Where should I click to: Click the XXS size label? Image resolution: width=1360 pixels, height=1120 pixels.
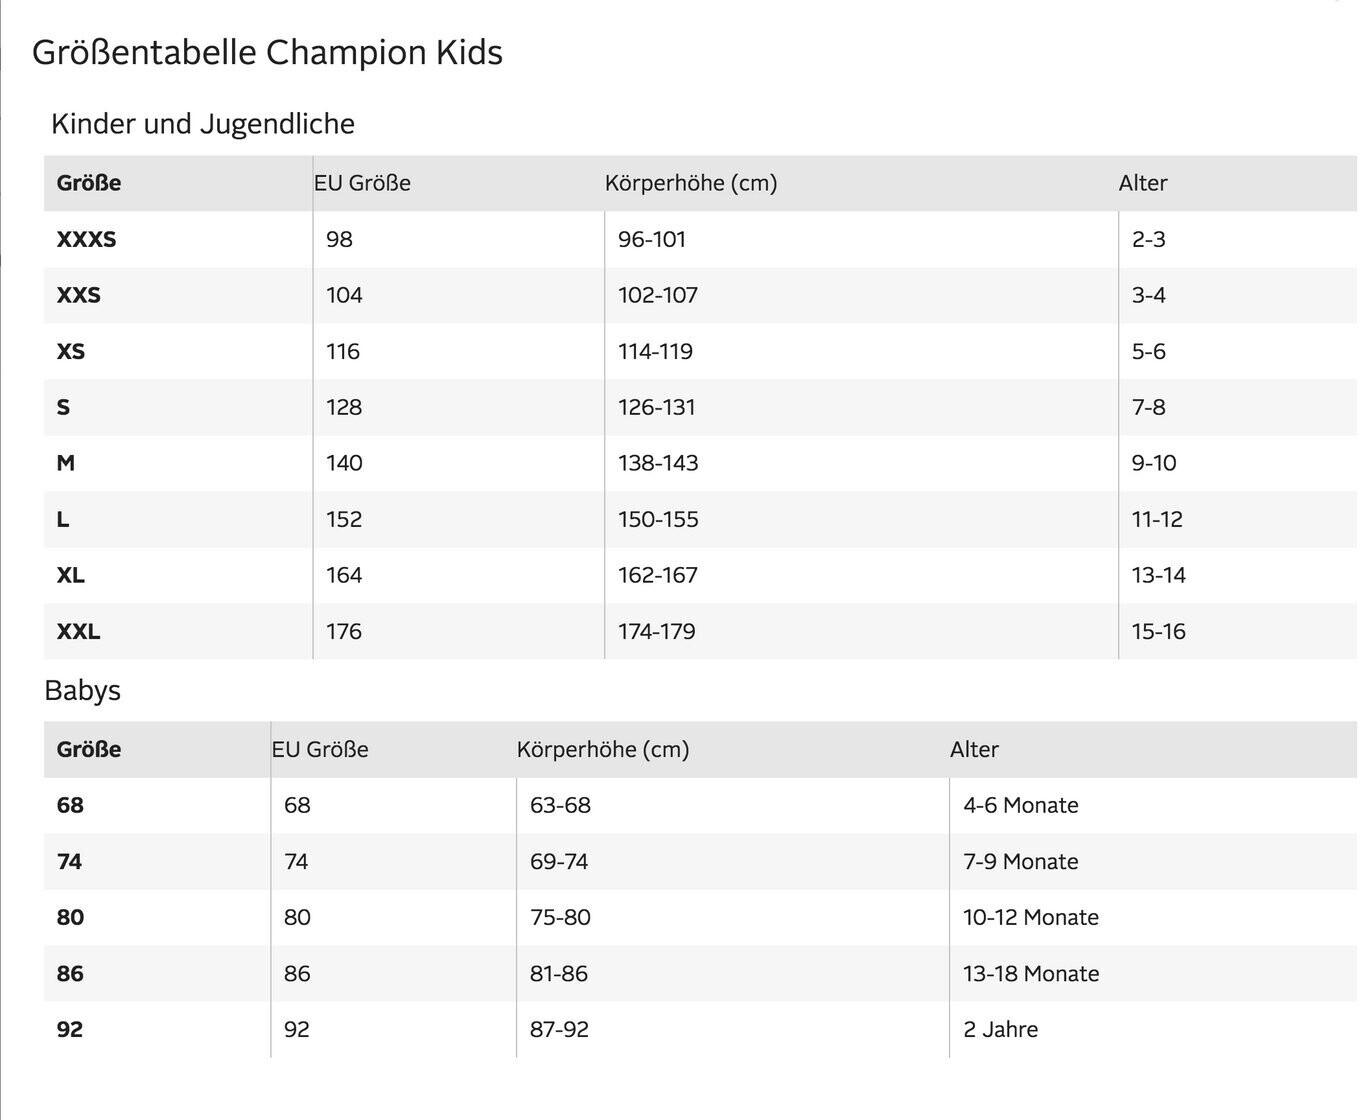coord(78,295)
